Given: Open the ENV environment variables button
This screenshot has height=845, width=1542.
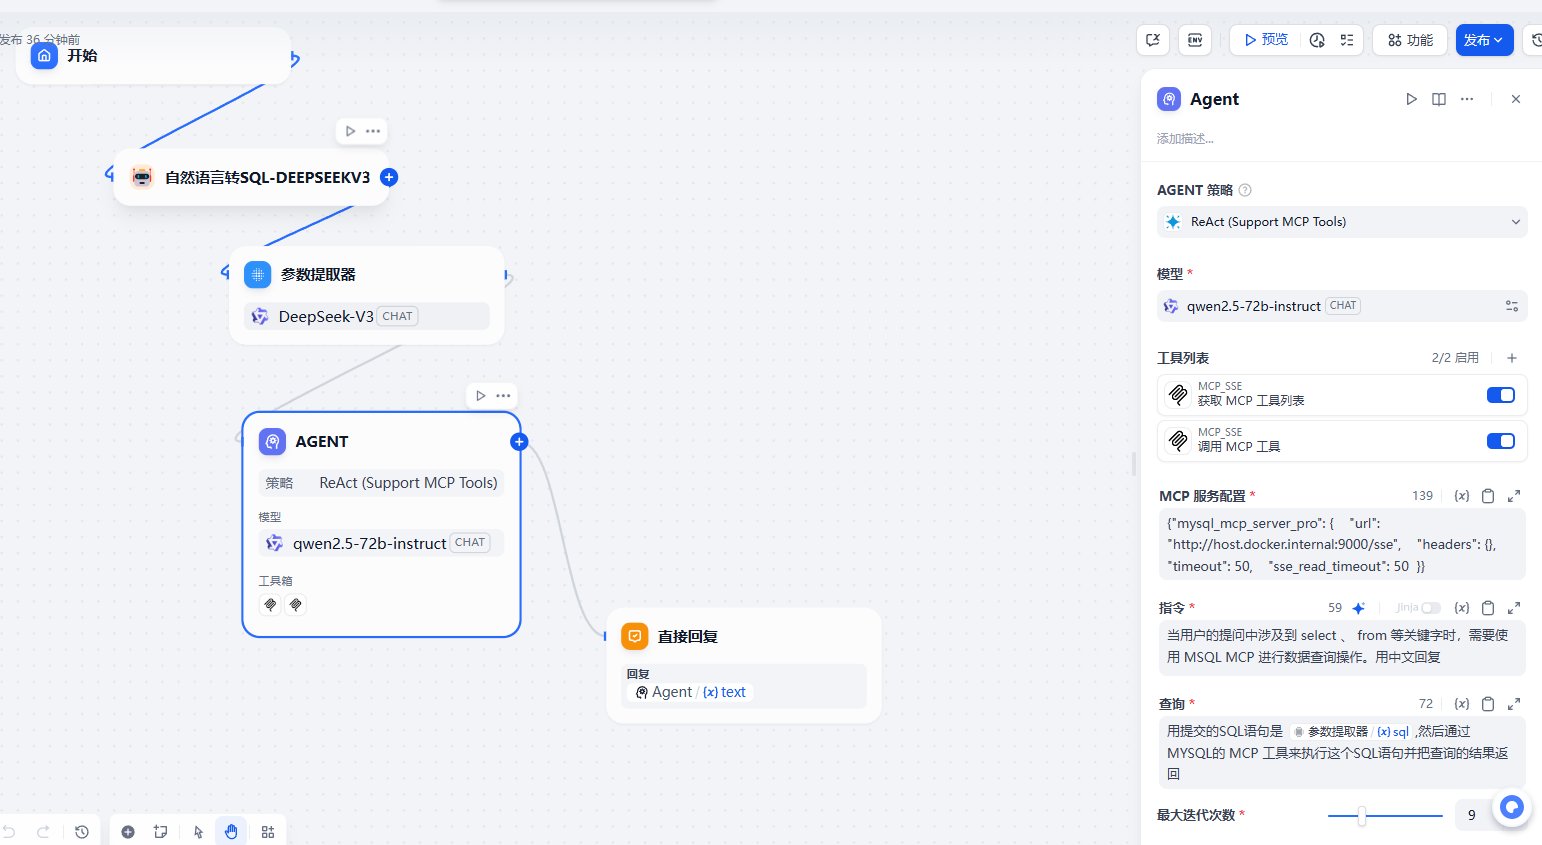Looking at the screenshot, I should pyautogui.click(x=1195, y=40).
